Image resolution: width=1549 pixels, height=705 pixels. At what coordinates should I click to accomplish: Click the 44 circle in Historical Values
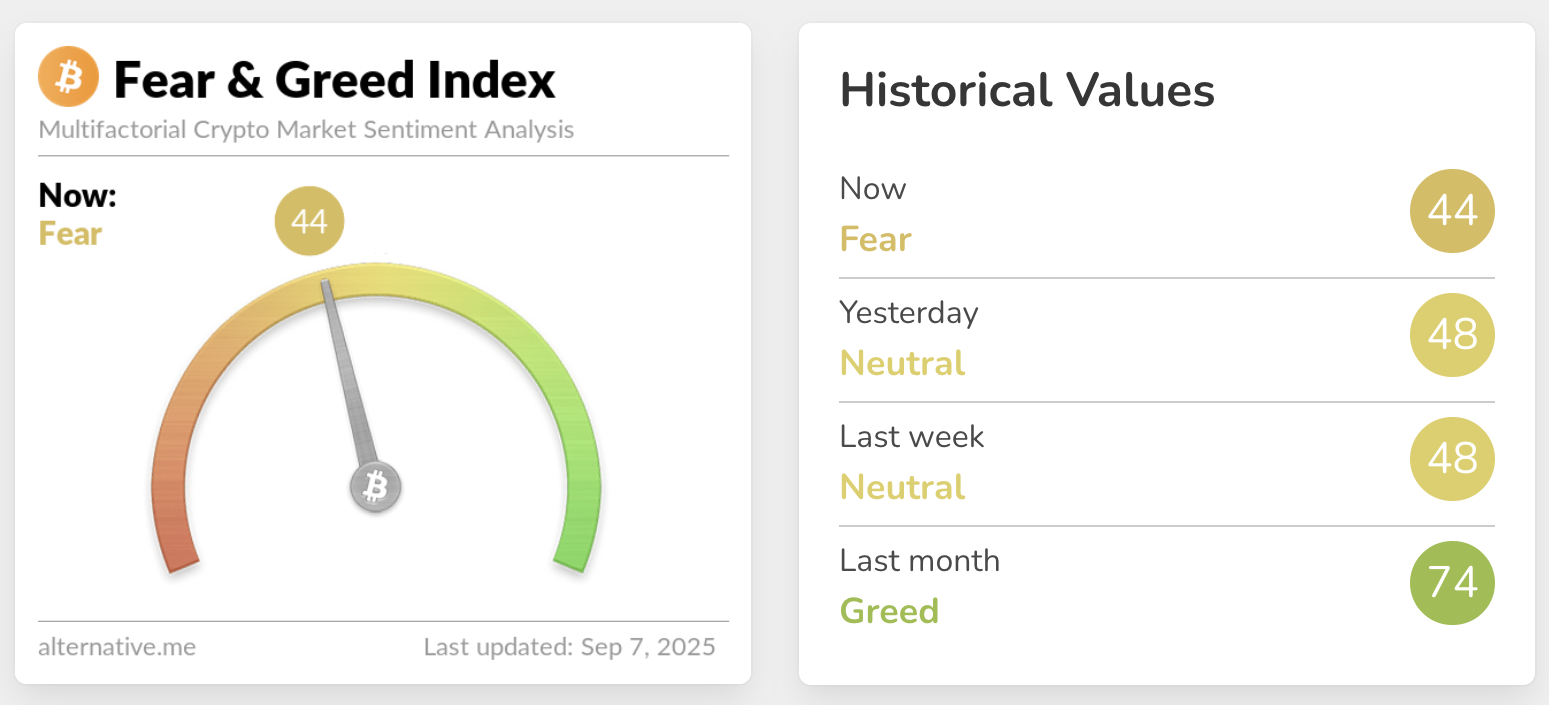[x=1452, y=211]
